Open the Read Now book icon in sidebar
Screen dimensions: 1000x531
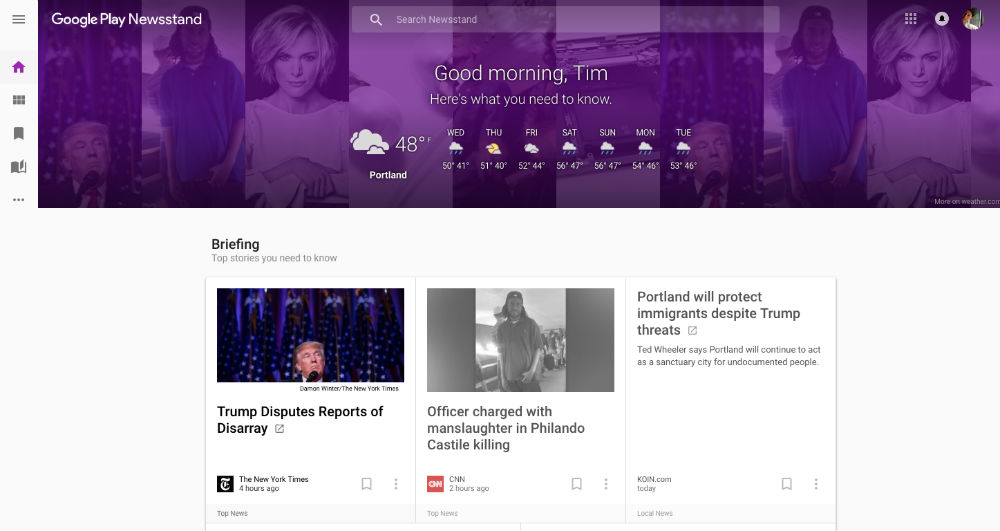[18, 167]
